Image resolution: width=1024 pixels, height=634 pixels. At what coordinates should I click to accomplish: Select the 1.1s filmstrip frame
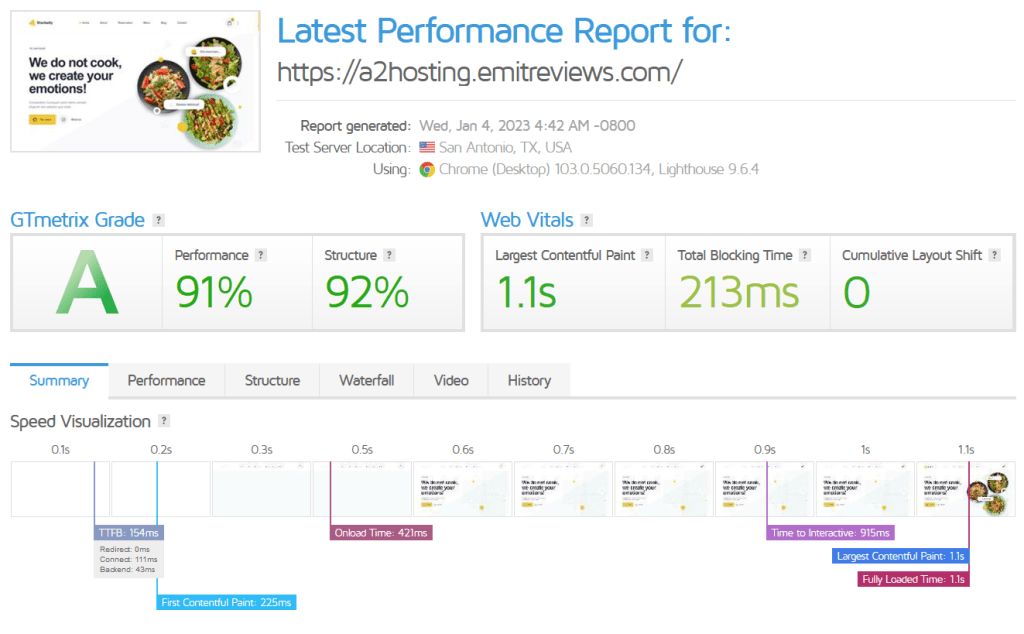[965, 489]
